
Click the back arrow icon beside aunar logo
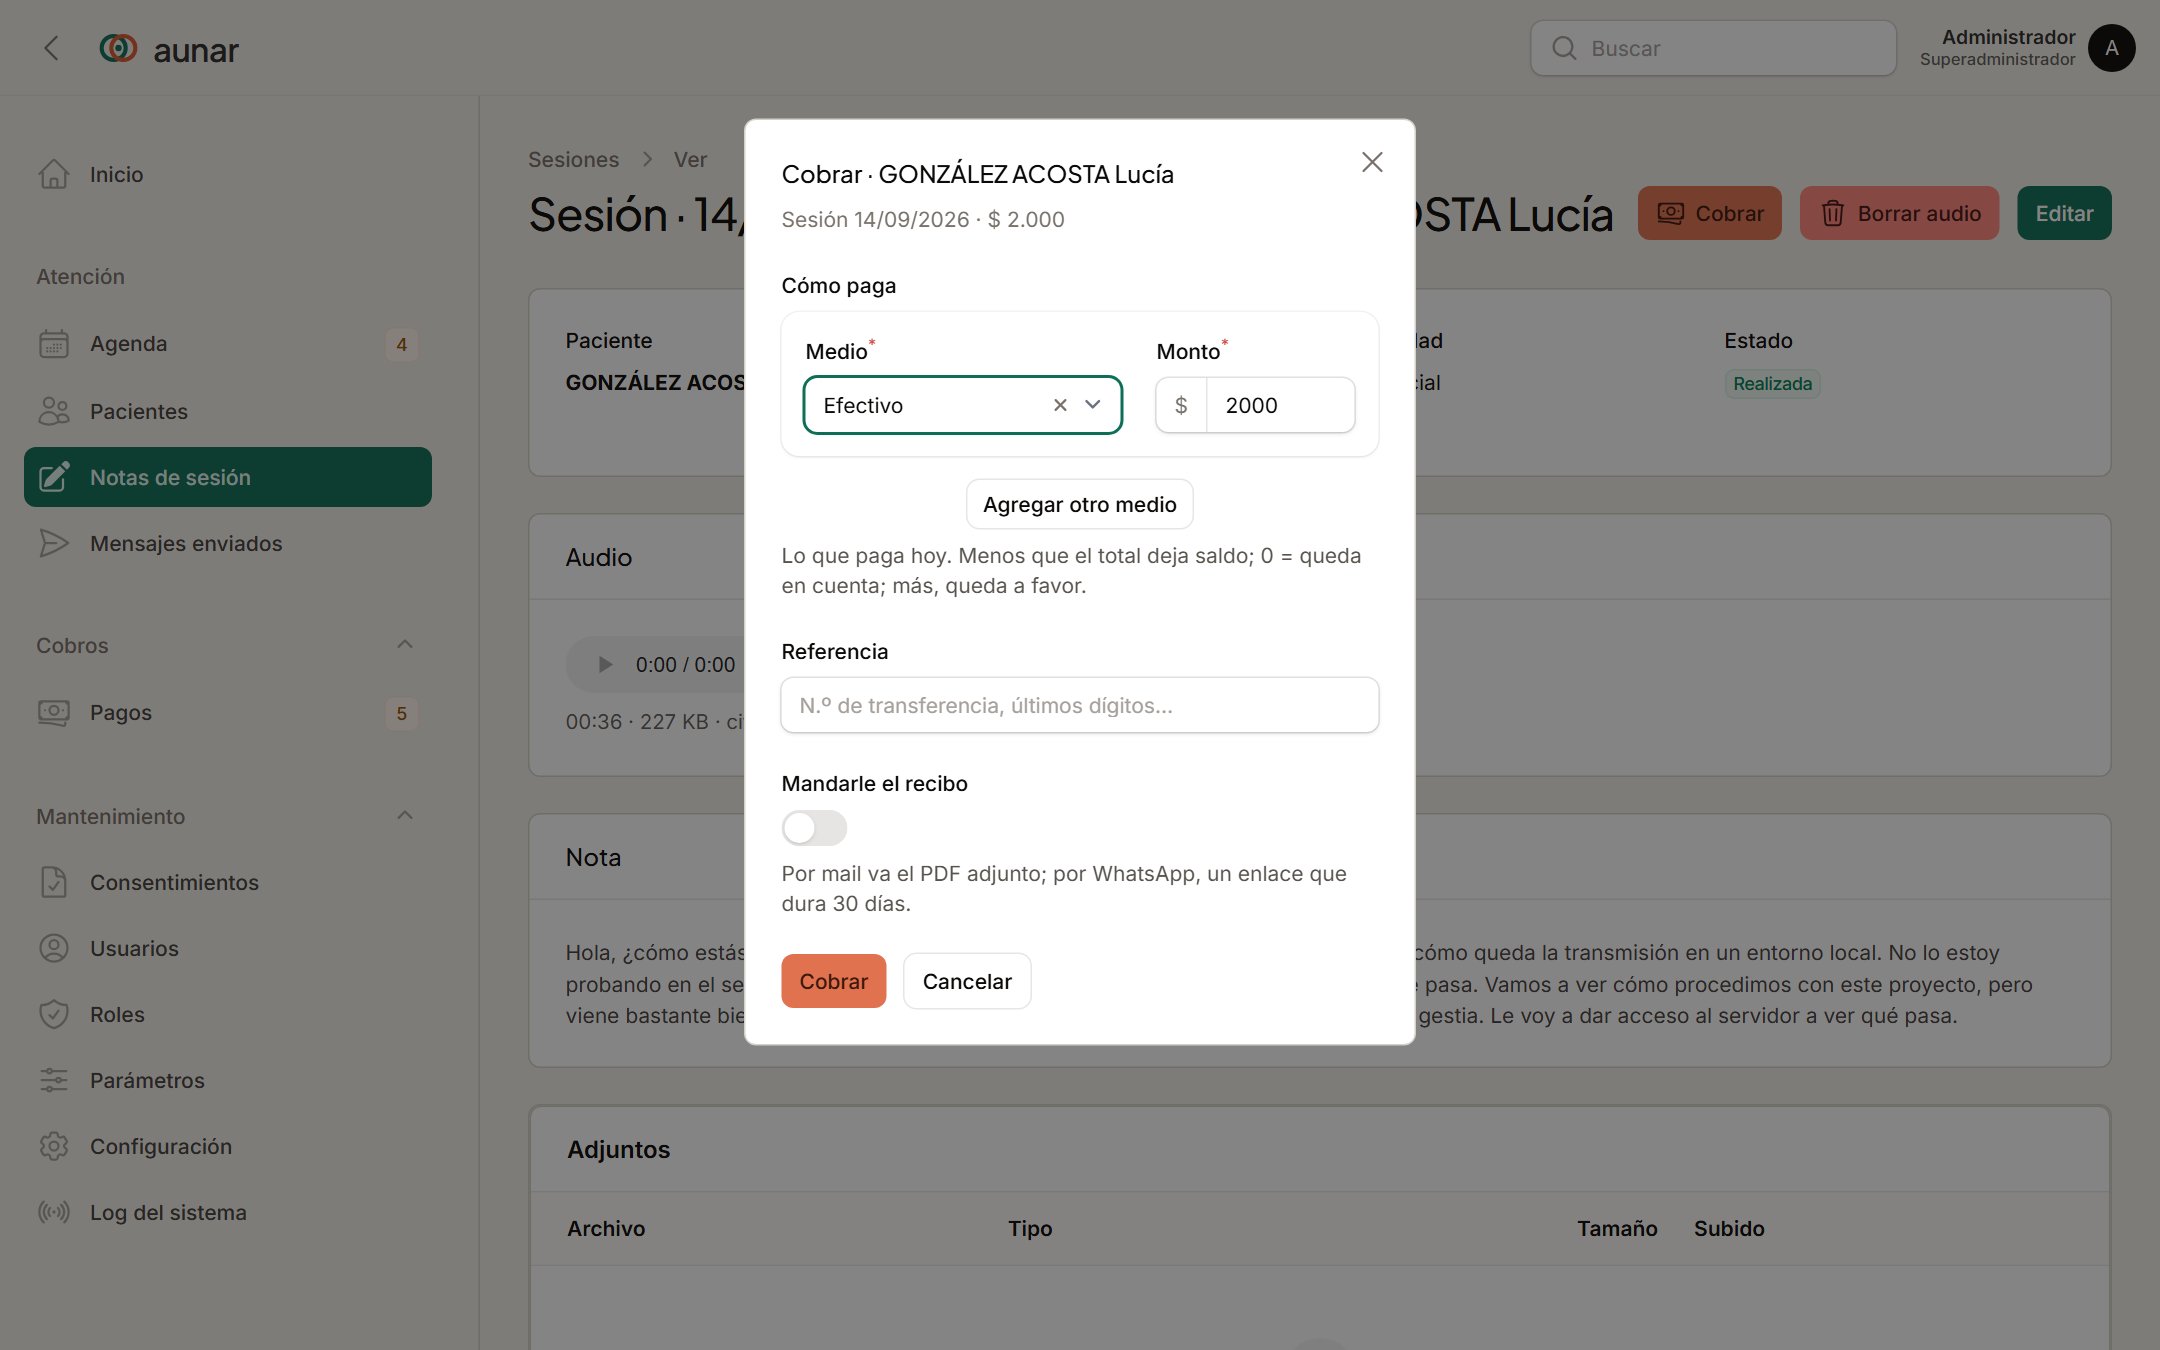click(52, 48)
